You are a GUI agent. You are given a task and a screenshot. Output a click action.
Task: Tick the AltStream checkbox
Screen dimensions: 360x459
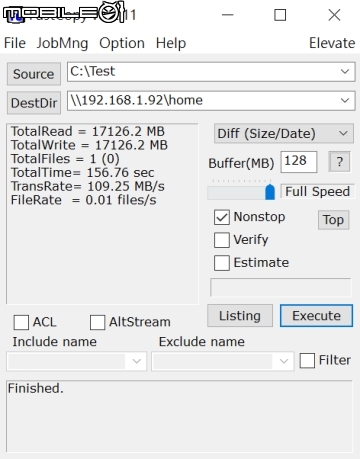coord(98,322)
